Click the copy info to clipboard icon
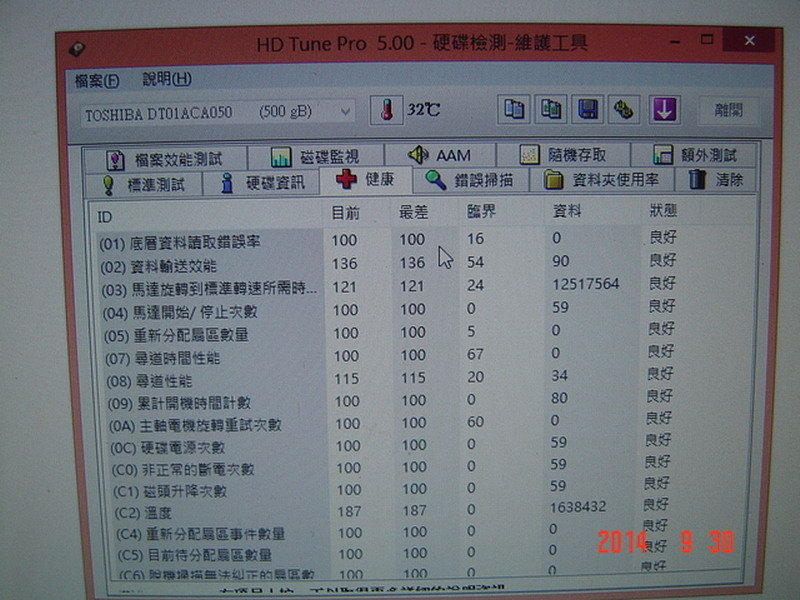Viewport: 800px width, 600px height. (513, 109)
